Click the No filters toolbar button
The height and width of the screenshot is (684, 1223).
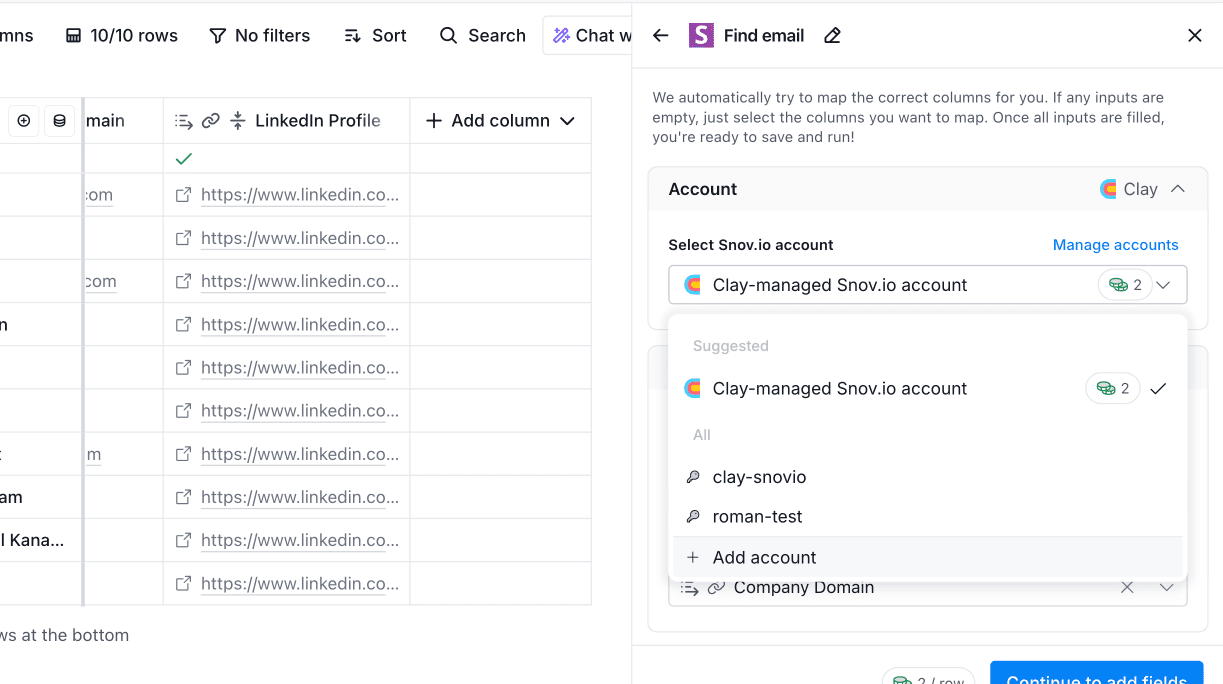point(259,36)
